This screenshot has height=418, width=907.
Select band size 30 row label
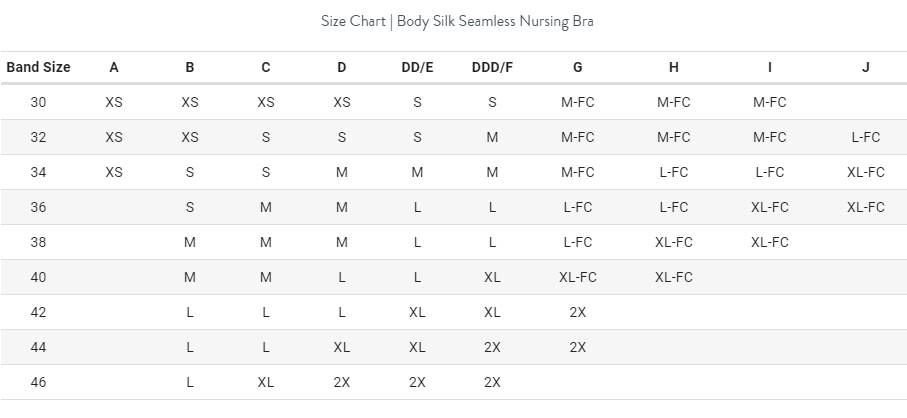click(38, 102)
